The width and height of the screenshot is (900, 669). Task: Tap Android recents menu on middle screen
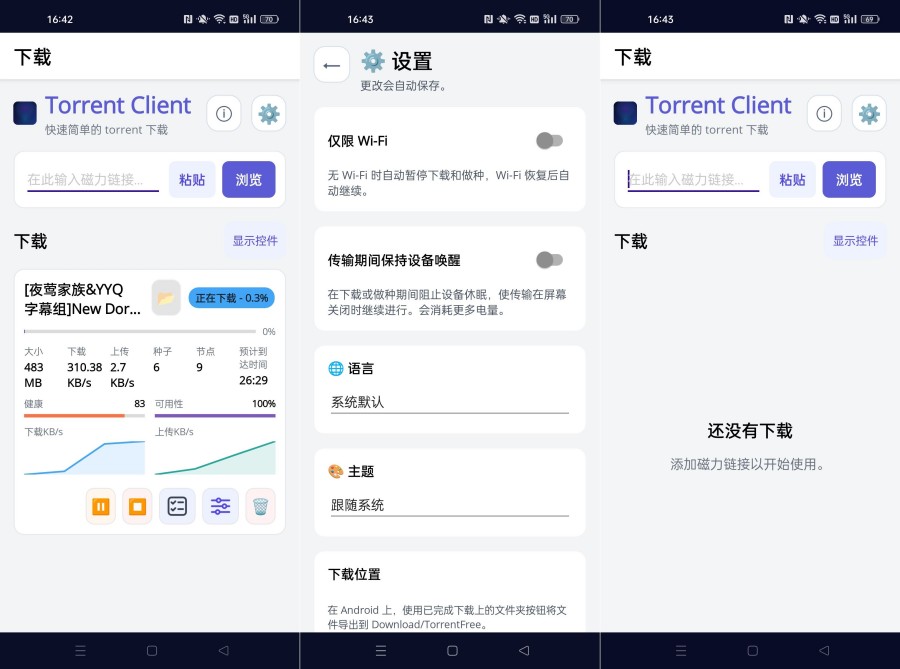[381, 651]
